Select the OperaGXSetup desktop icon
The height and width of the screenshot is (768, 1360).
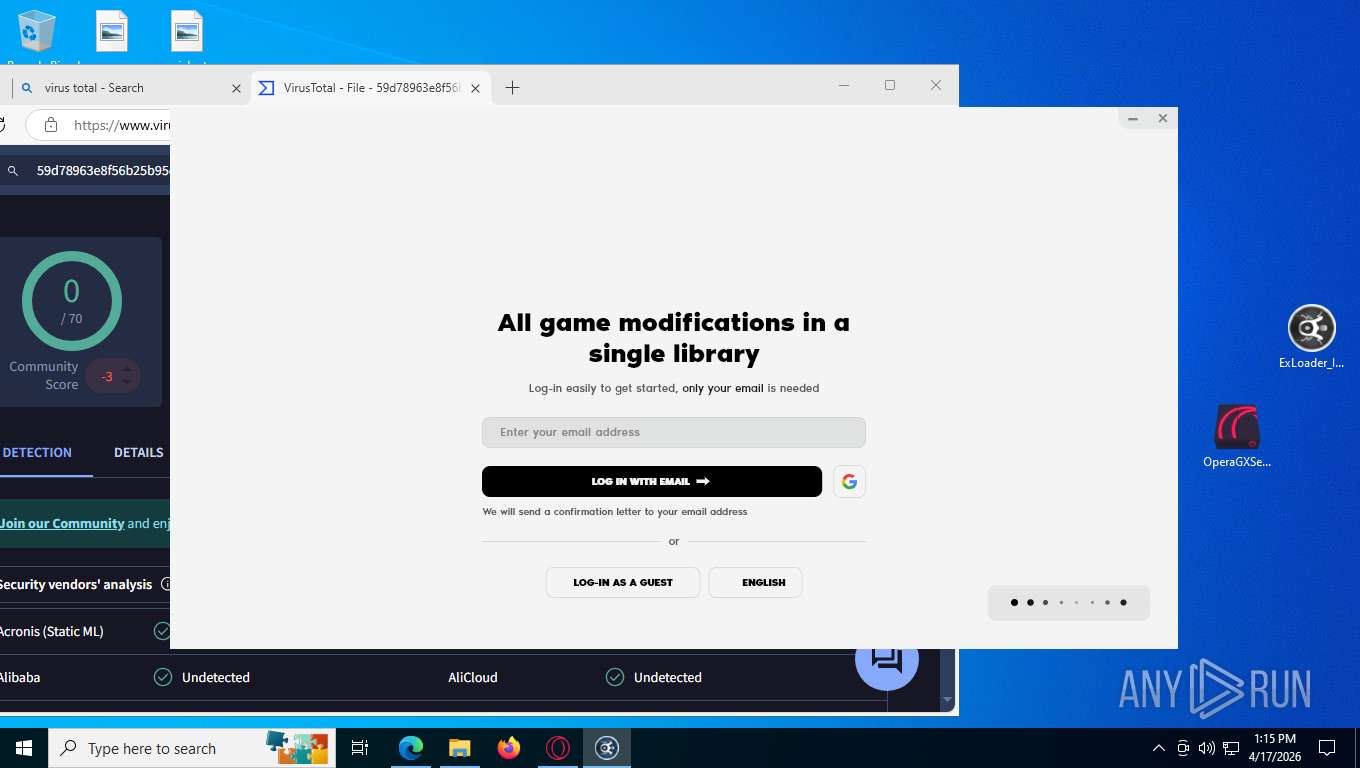coord(1237,437)
